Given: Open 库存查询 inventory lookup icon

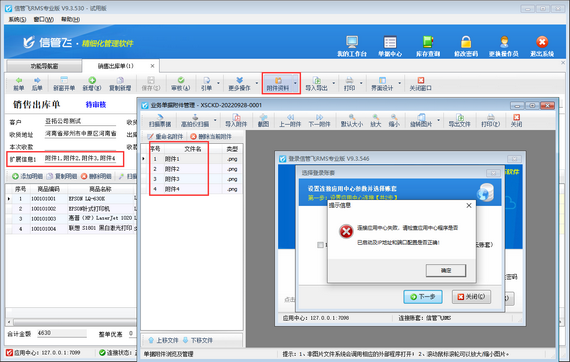Looking at the screenshot, I should [428, 46].
